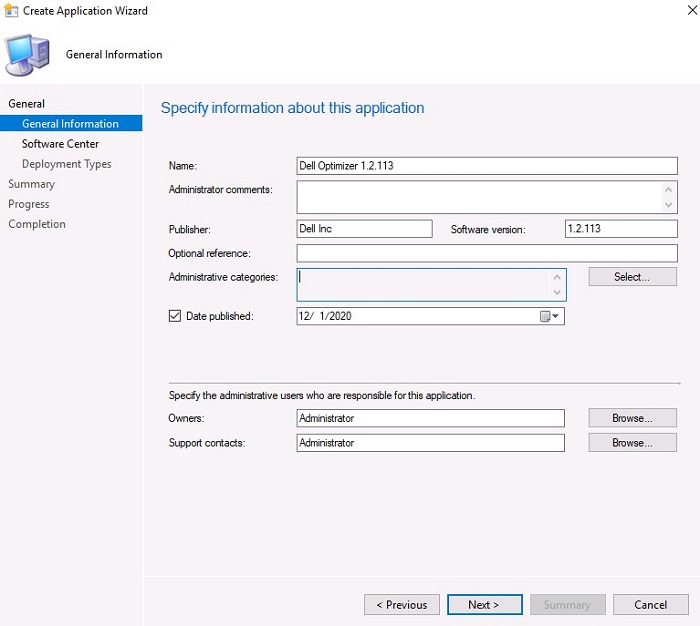700x626 pixels.
Task: Toggle the Date published checkbox
Action: [x=175, y=316]
